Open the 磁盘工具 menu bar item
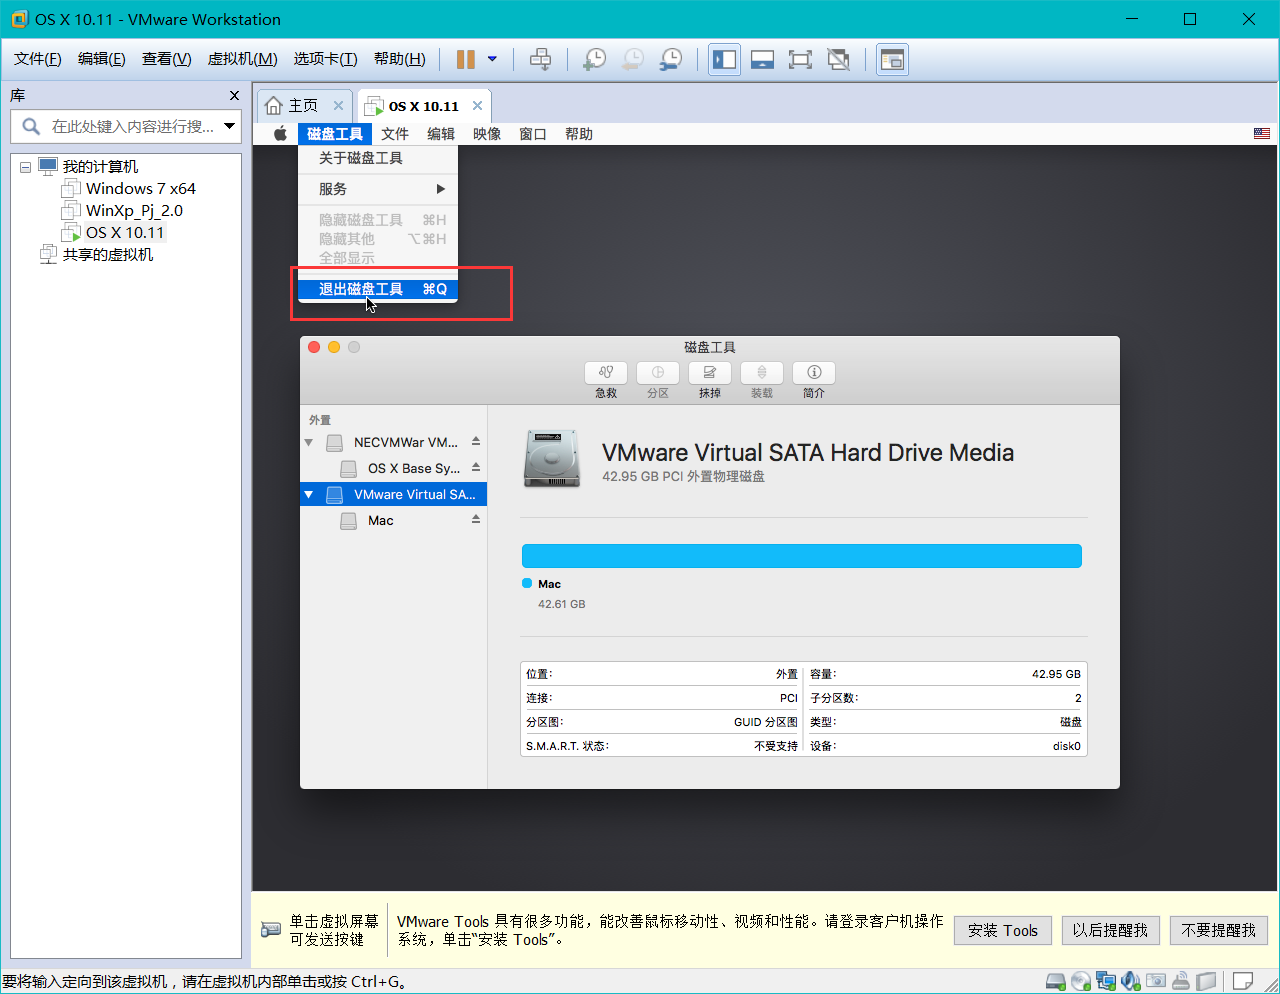 [x=335, y=134]
